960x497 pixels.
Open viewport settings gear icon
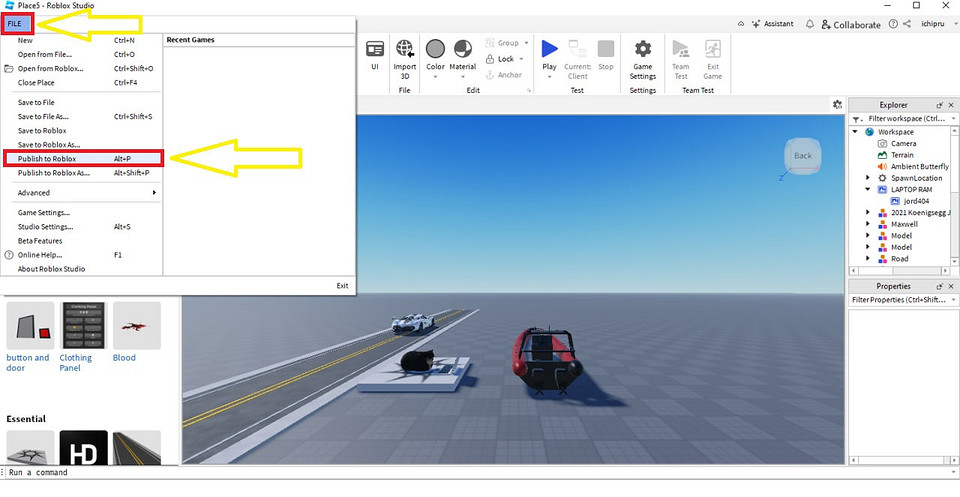point(837,104)
